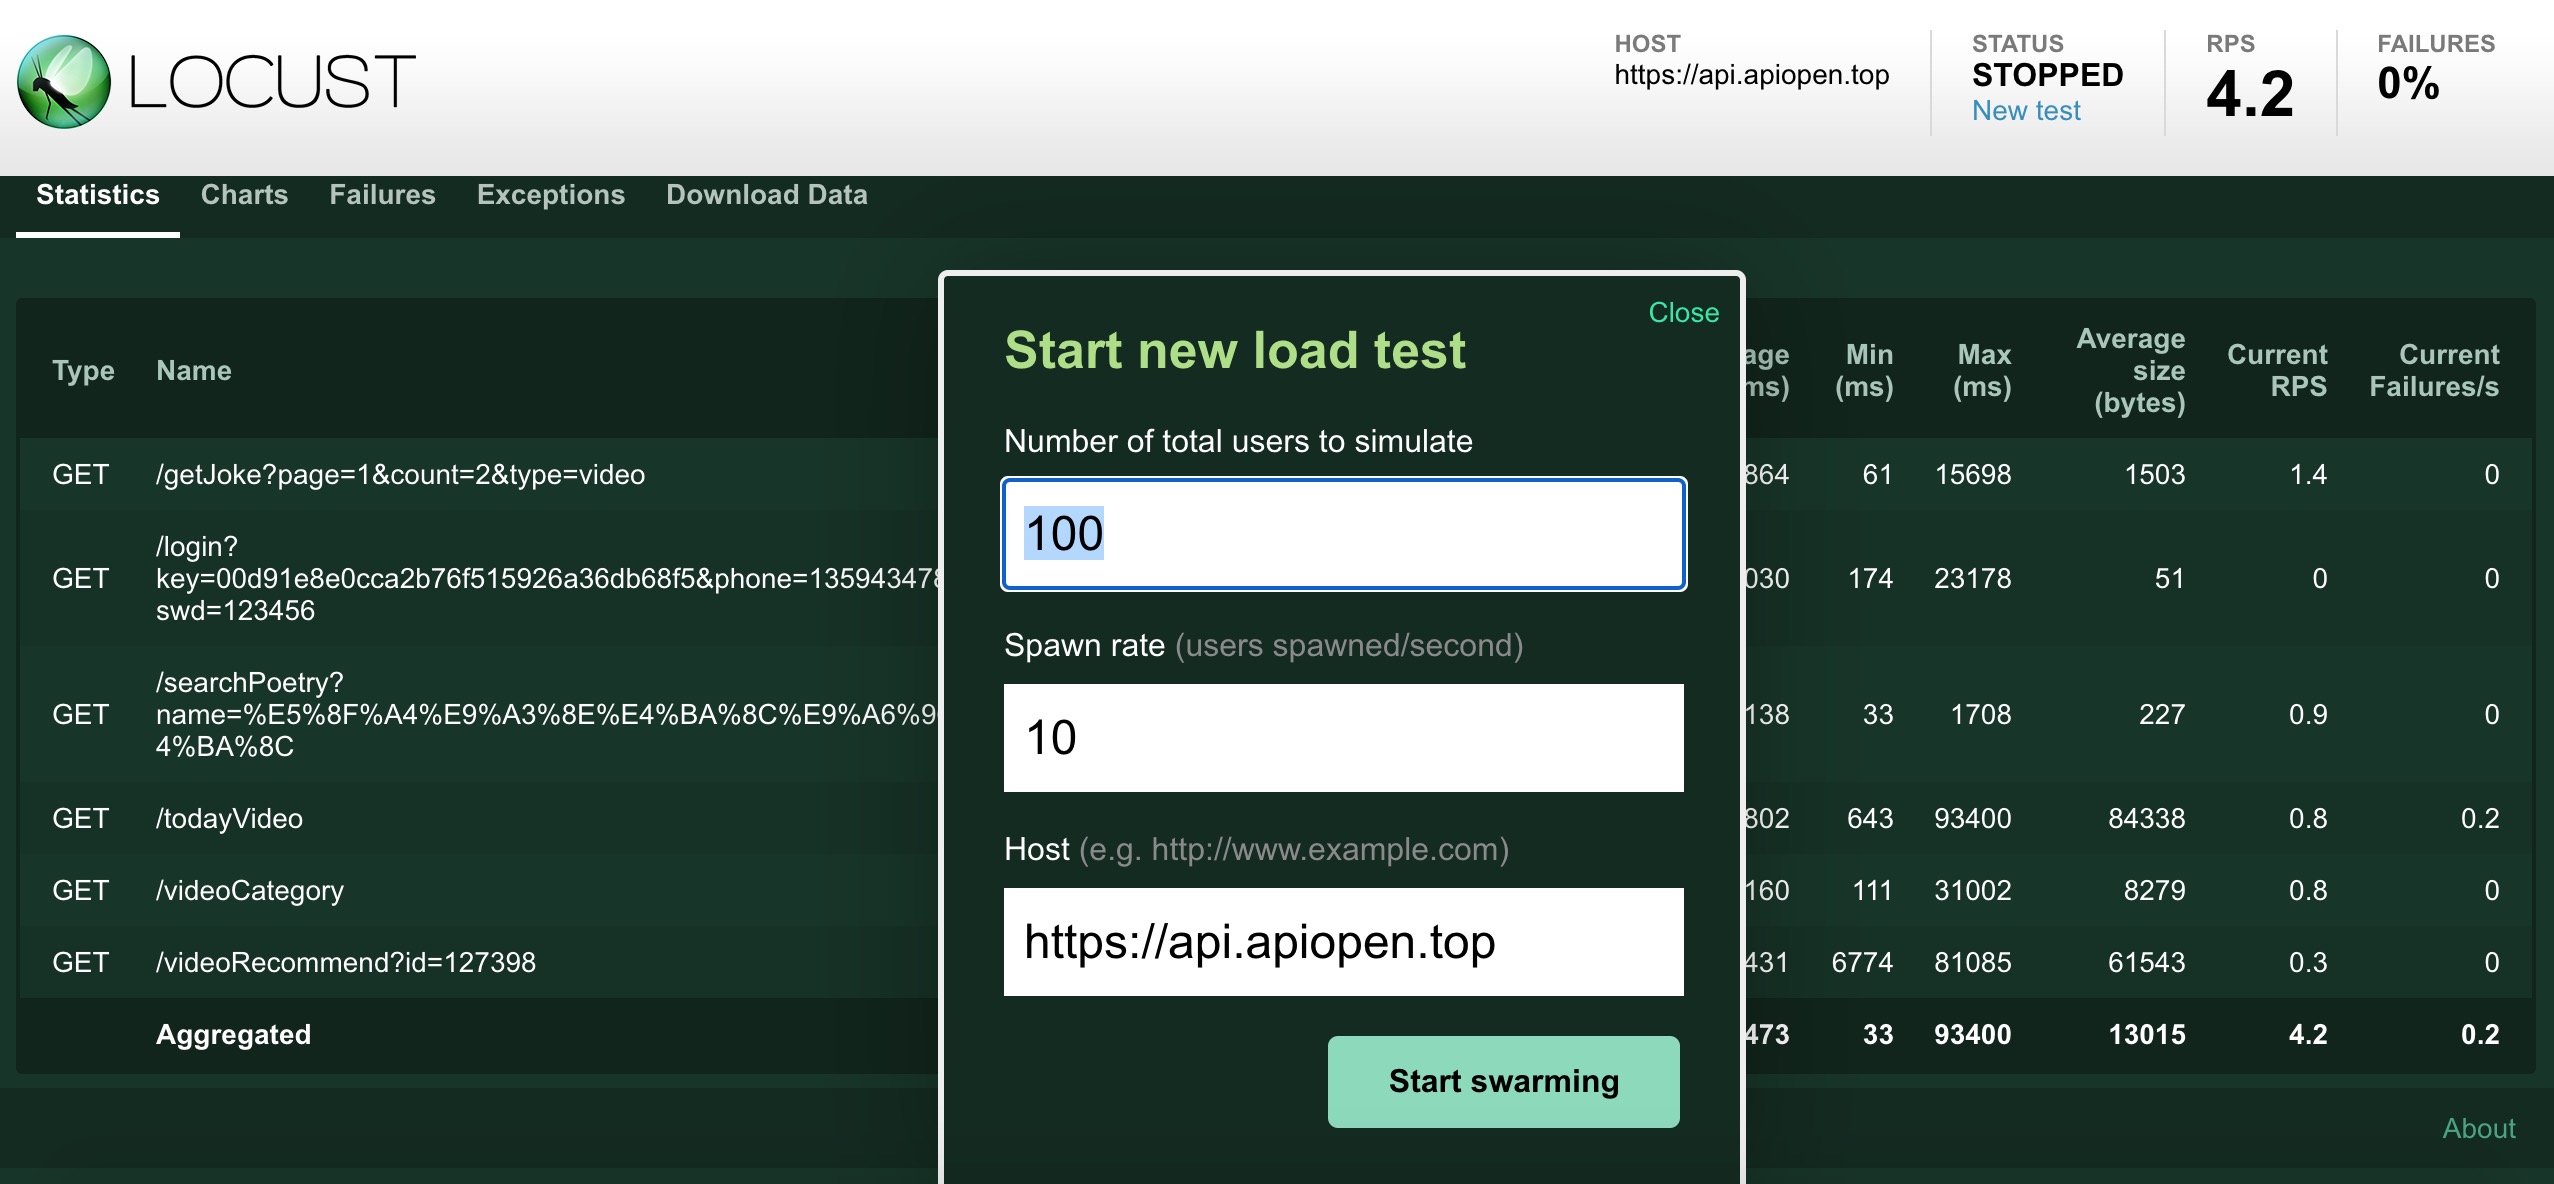Switch to the Exceptions tab
This screenshot has width=2554, height=1184.
click(x=550, y=195)
